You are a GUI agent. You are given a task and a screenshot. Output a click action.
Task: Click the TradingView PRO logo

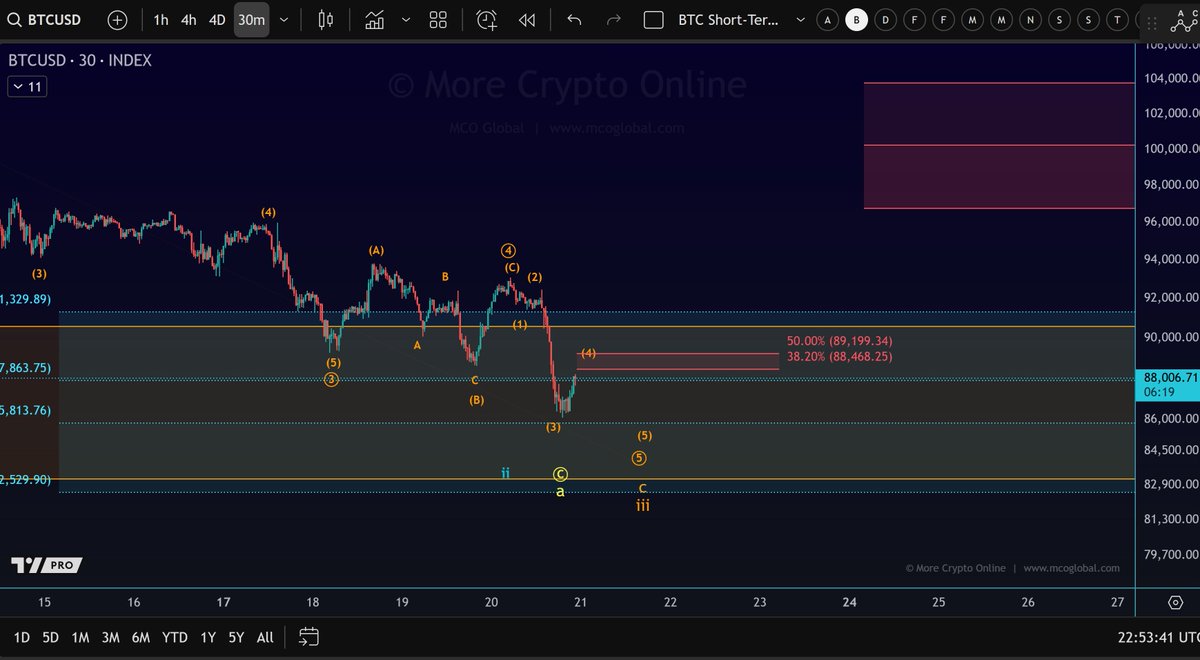(45, 565)
